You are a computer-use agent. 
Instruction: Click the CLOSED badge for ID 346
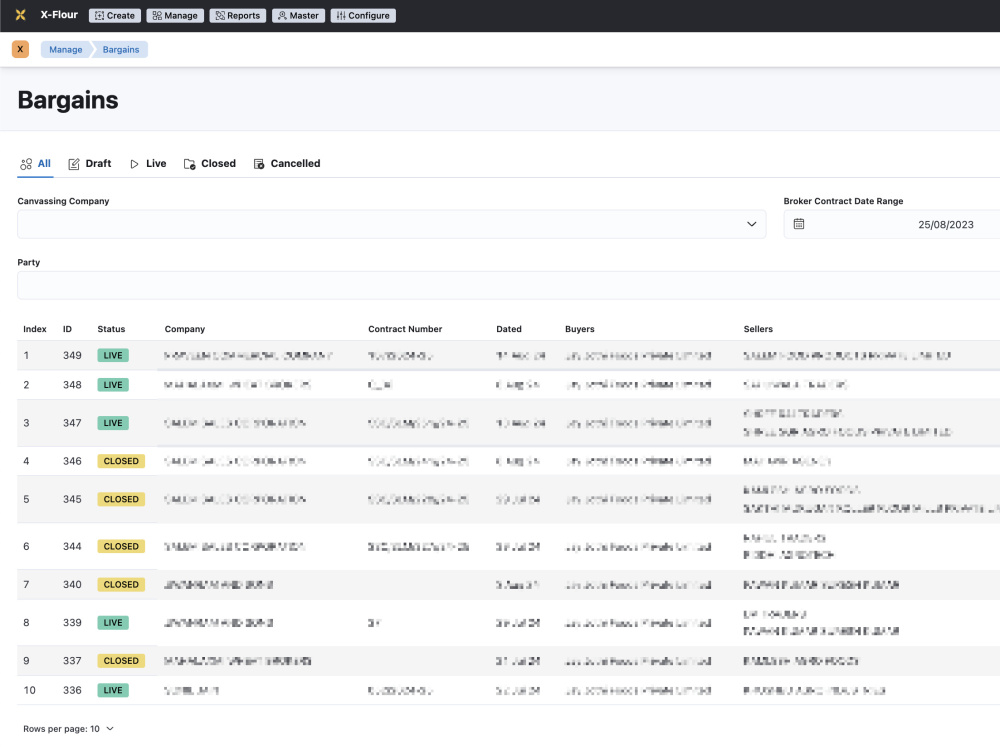pos(121,461)
